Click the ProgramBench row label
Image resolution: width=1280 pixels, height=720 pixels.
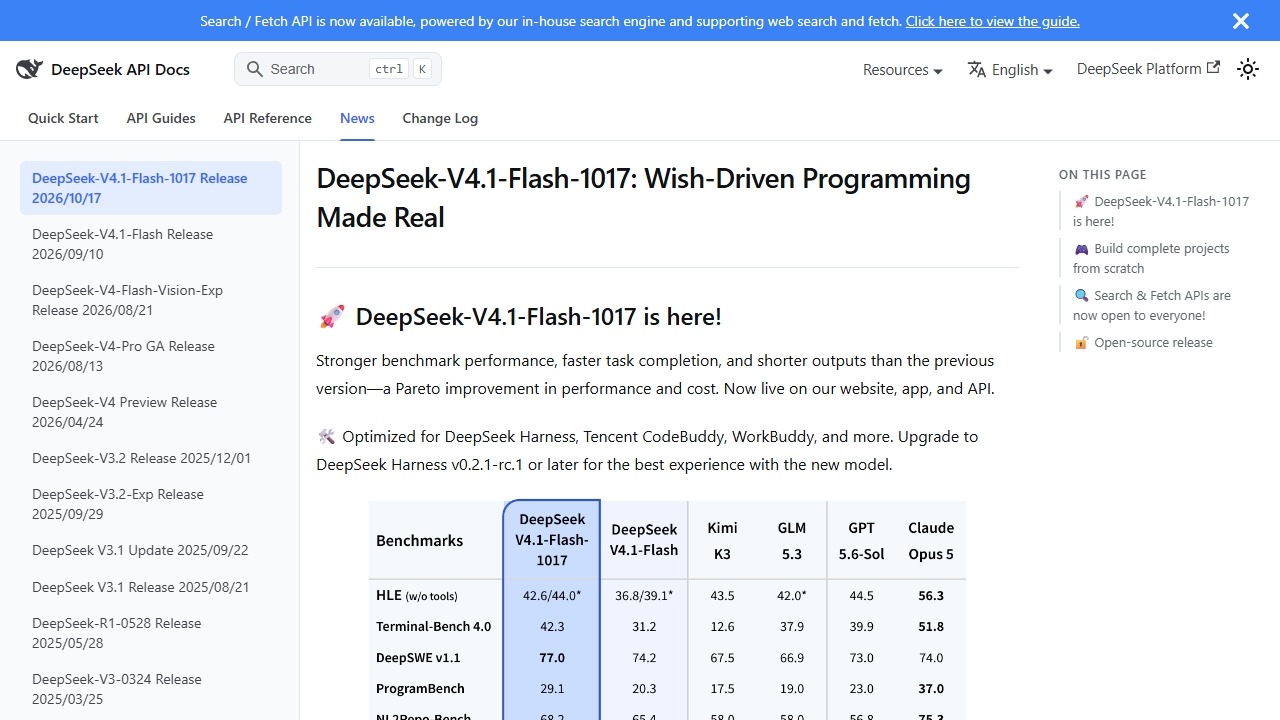[x=420, y=688]
